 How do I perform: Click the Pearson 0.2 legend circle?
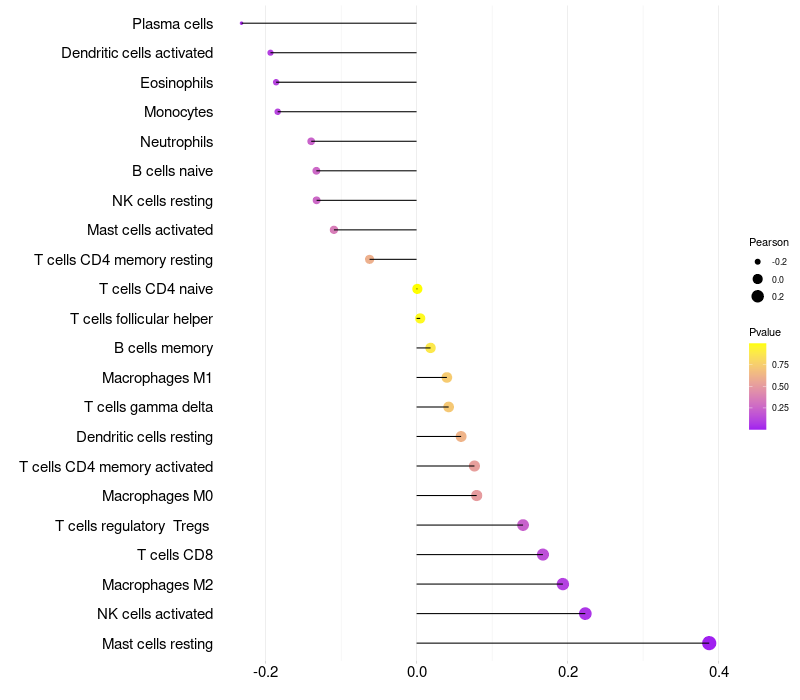tap(758, 296)
